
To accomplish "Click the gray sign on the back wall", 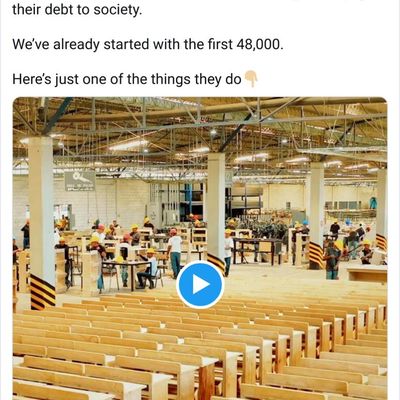I will tap(80, 181).
